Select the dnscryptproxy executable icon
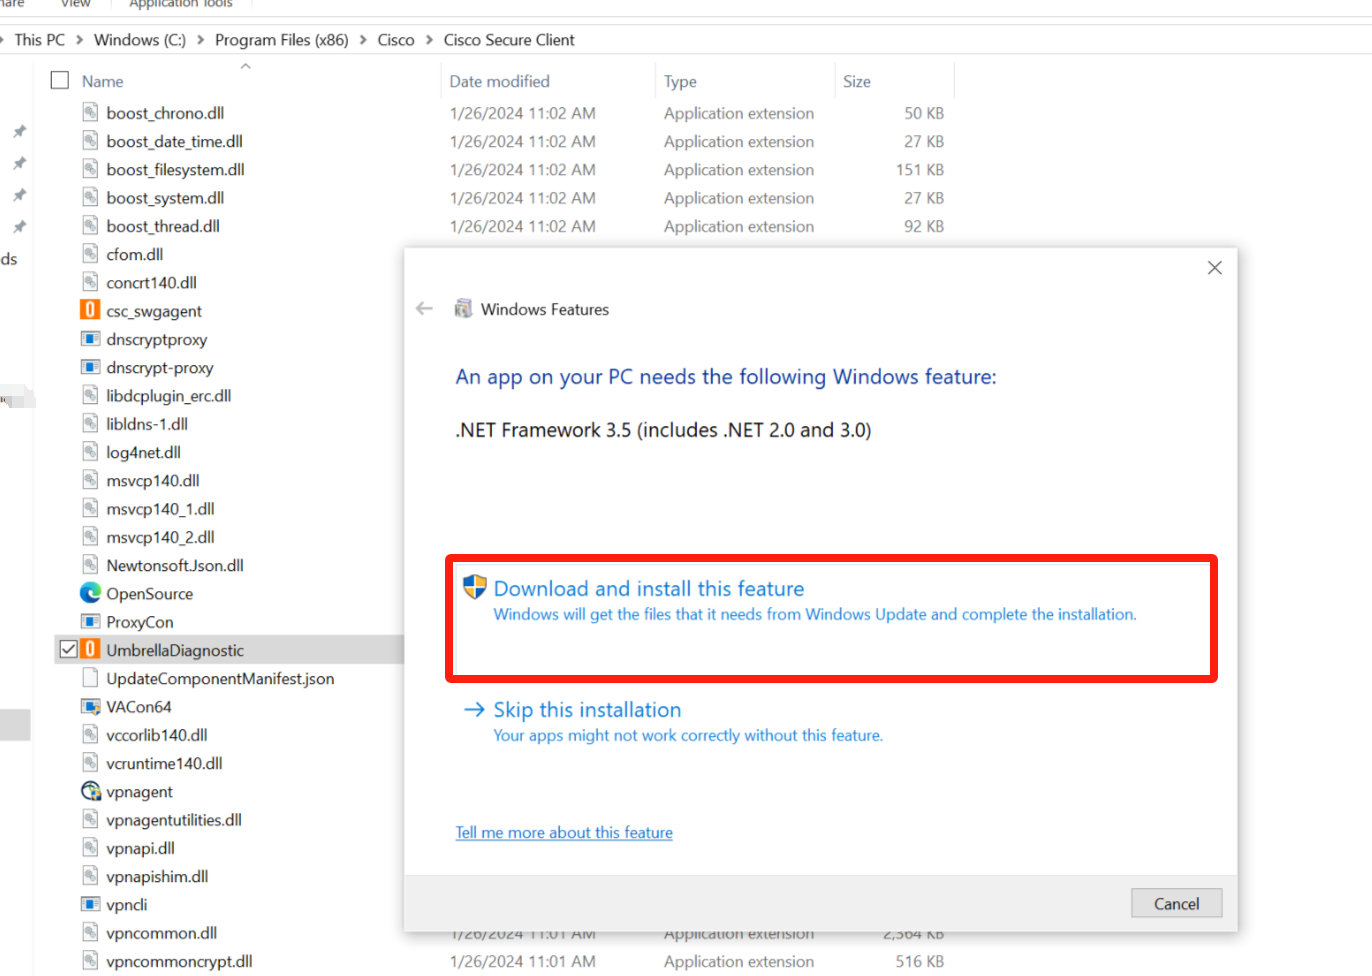1372x976 pixels. tap(90, 339)
